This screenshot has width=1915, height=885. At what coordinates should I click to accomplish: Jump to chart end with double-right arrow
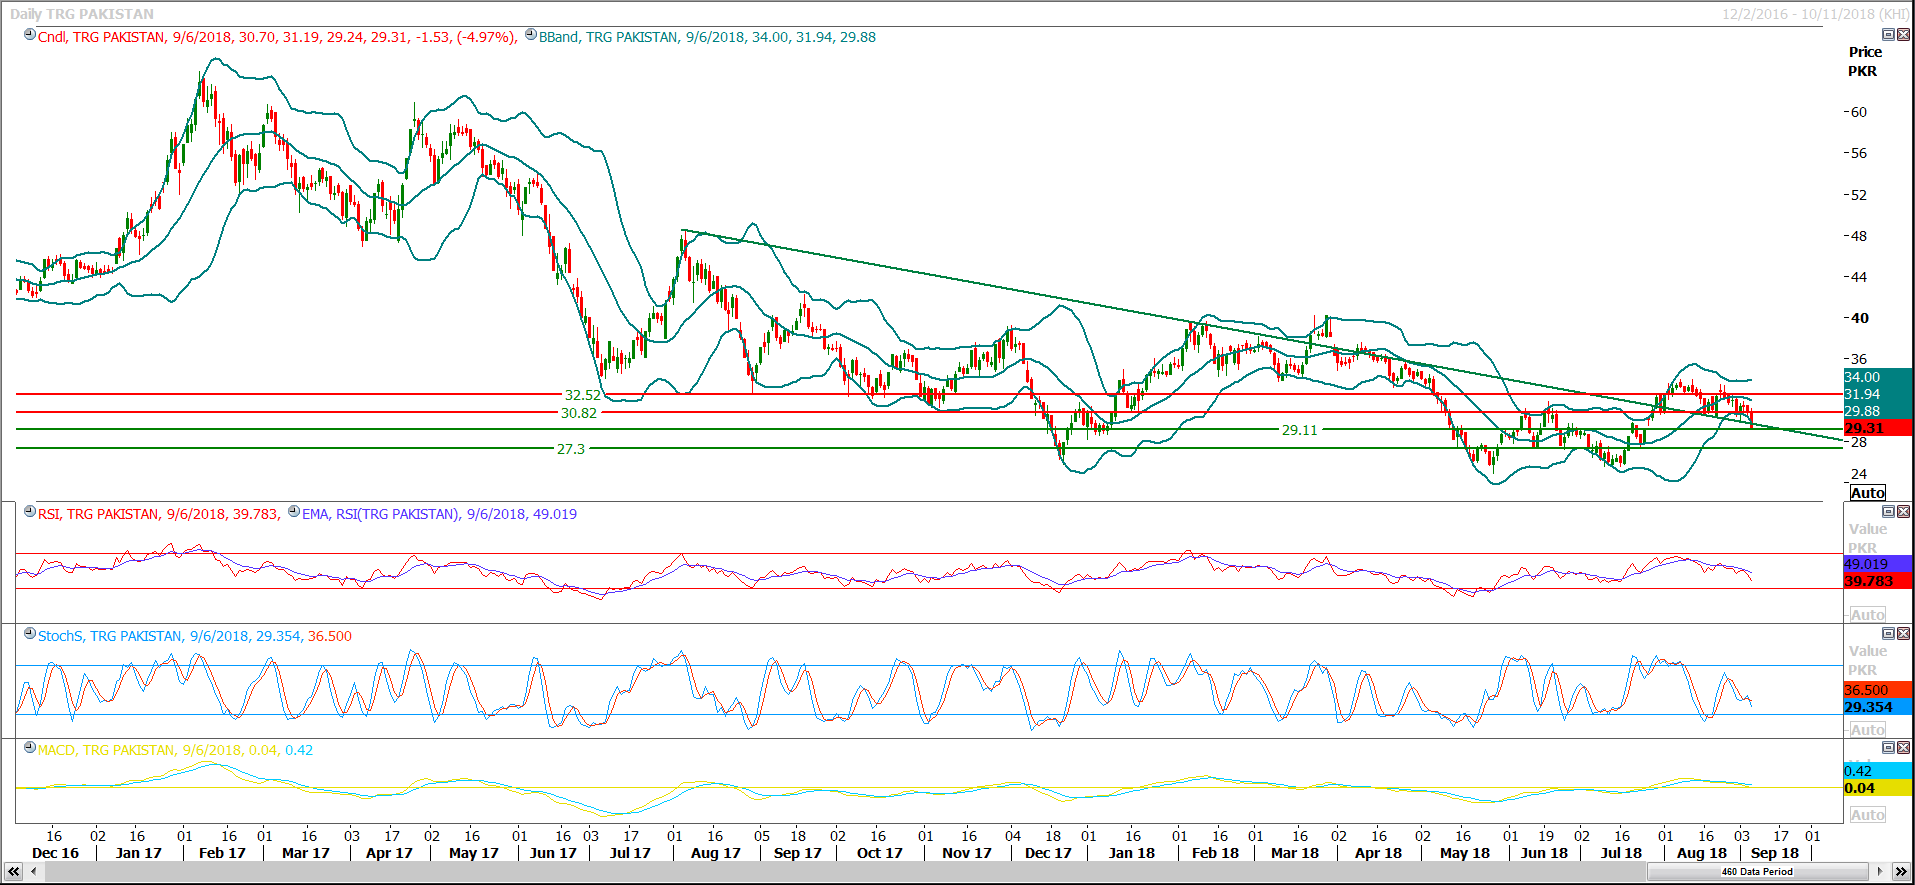1901,872
